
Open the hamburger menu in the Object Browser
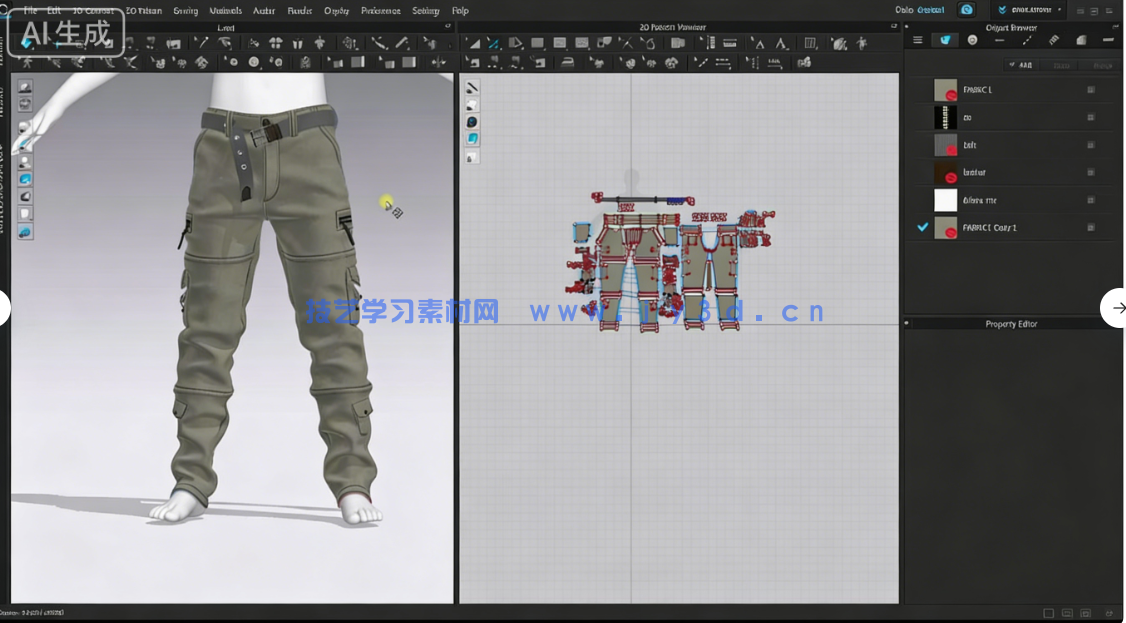point(918,40)
